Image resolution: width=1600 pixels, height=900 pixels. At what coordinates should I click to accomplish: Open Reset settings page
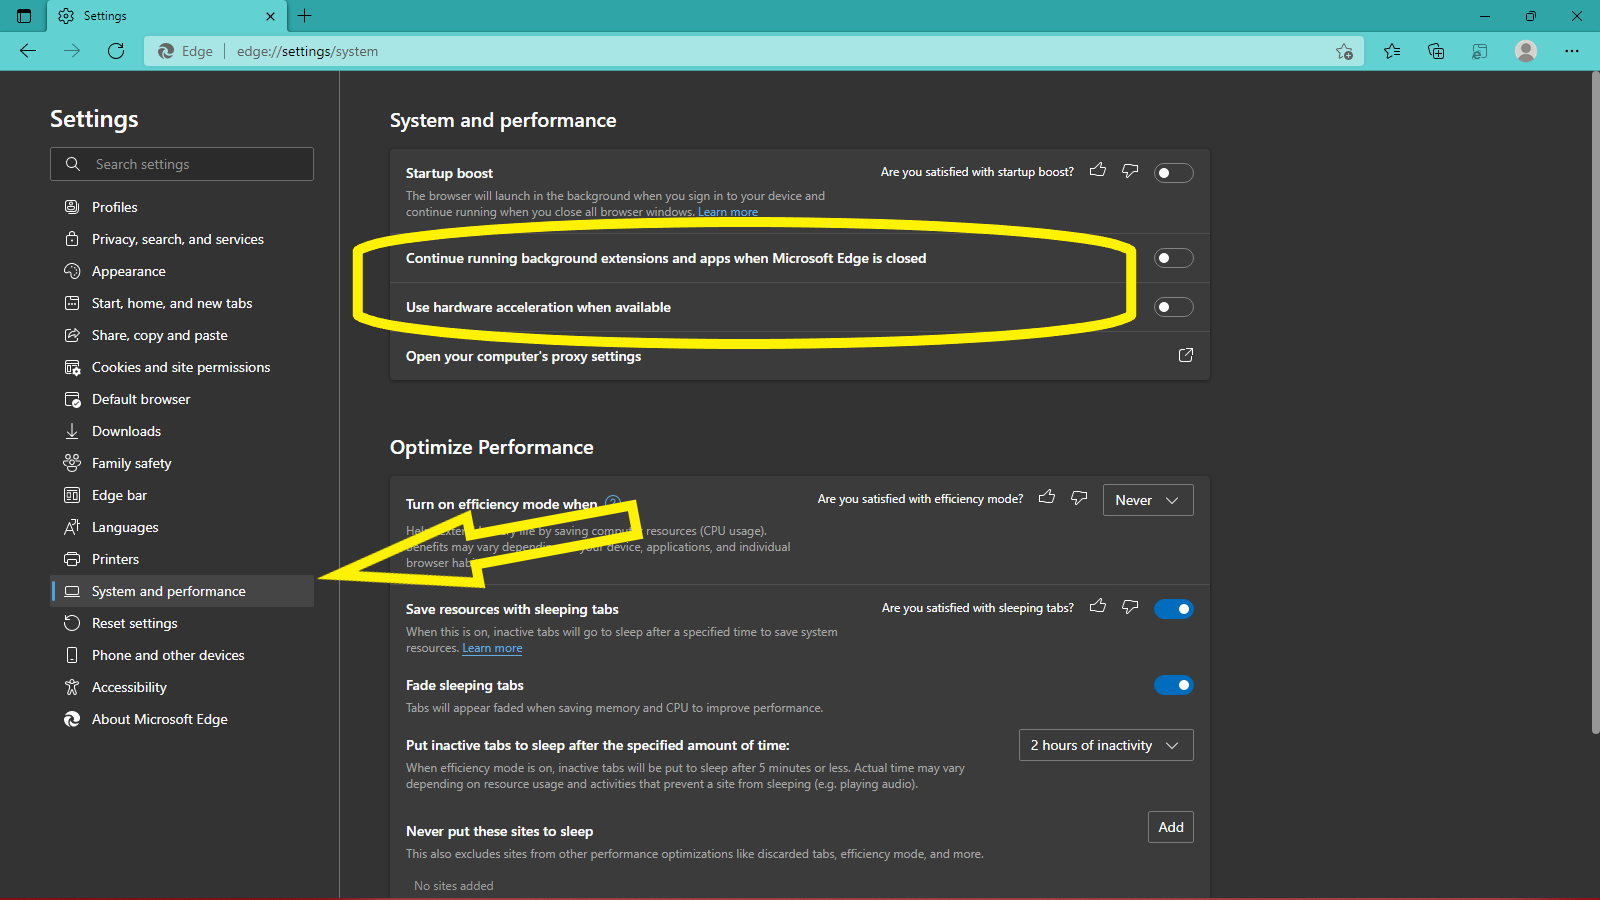point(182,623)
